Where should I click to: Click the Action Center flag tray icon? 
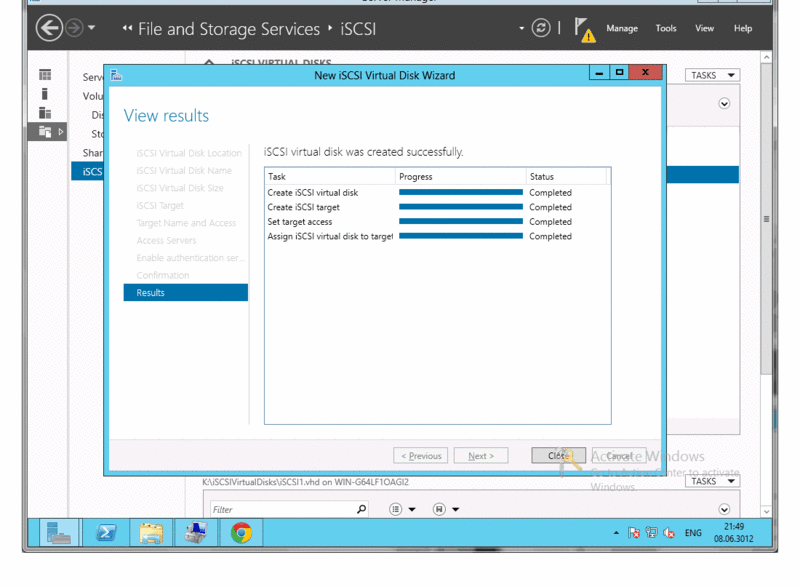pyautogui.click(x=634, y=533)
